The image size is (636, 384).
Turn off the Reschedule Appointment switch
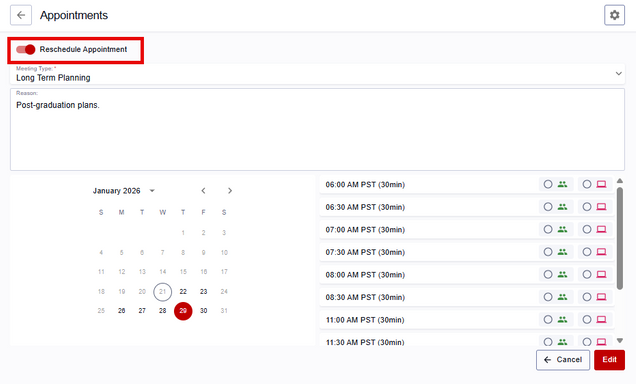point(26,49)
